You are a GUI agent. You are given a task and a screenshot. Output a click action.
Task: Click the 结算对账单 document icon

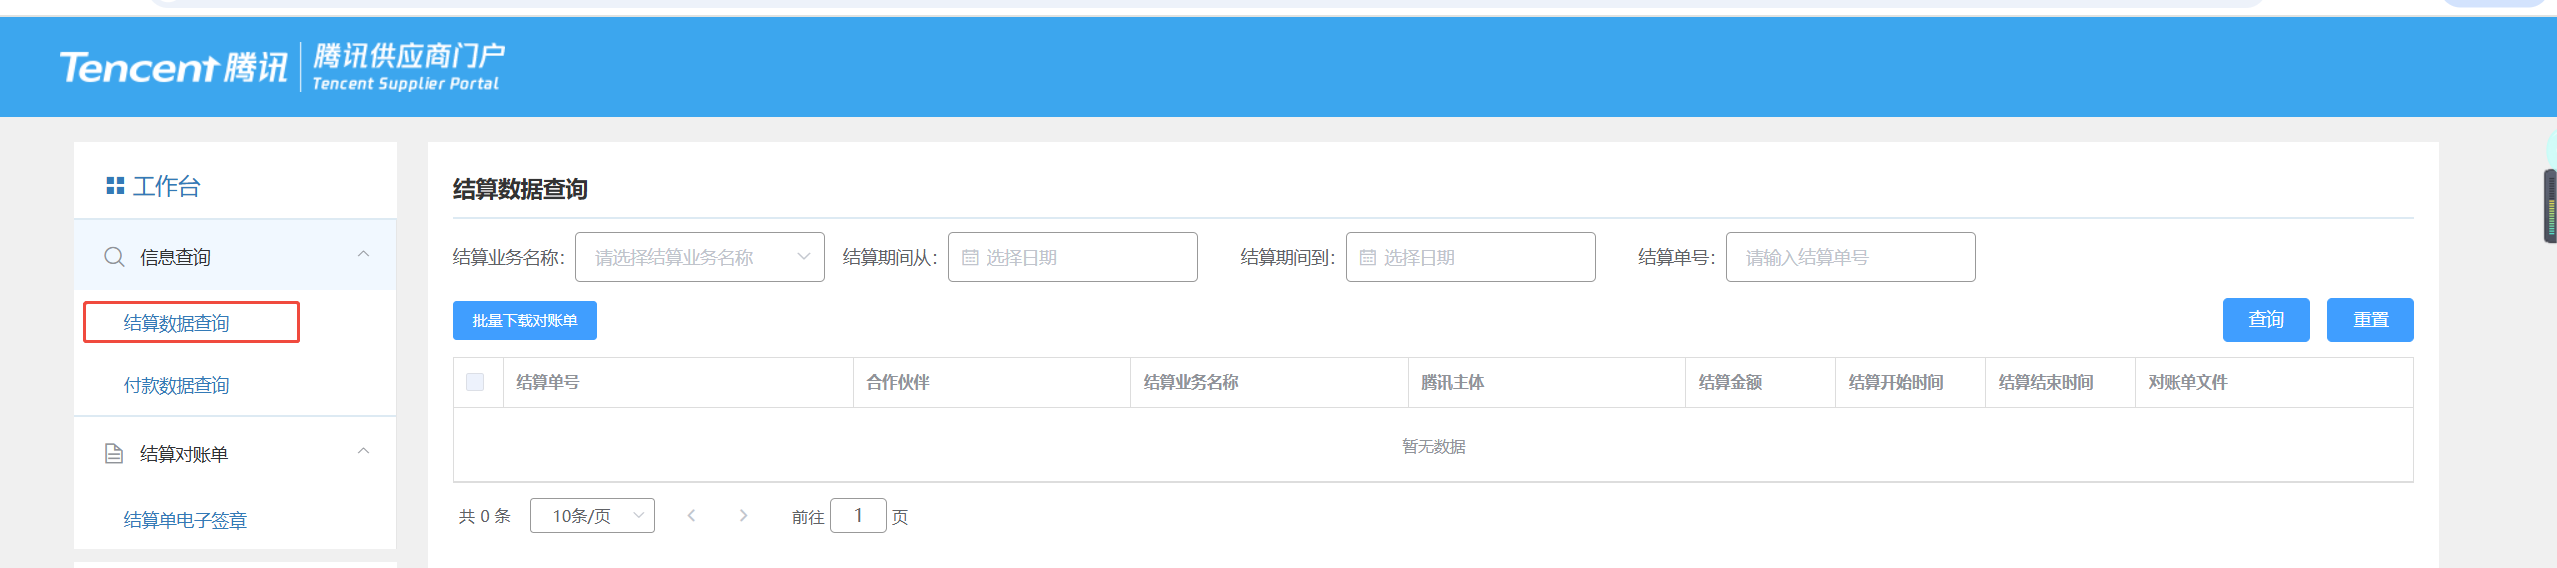point(114,454)
